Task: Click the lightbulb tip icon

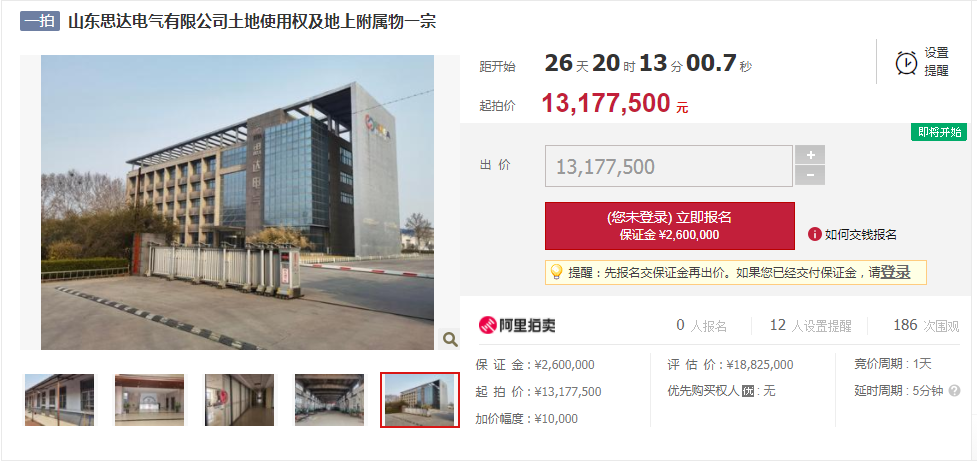Action: coord(556,272)
